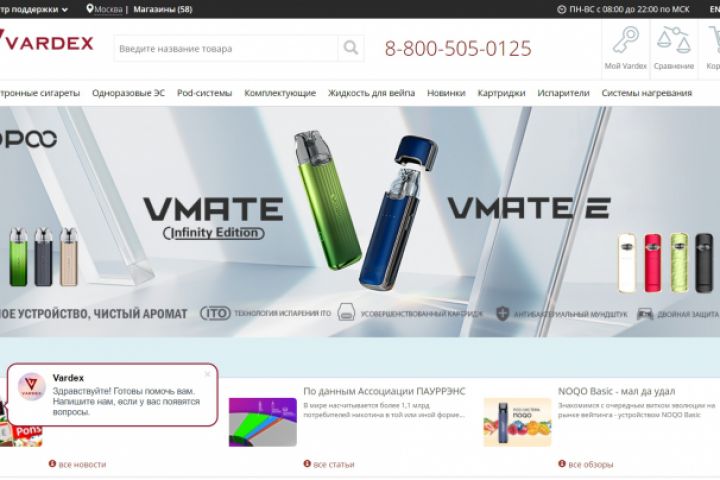Viewport: 720px width, 480px height.
Task: Open Pod-системы menu
Action: coord(204,93)
